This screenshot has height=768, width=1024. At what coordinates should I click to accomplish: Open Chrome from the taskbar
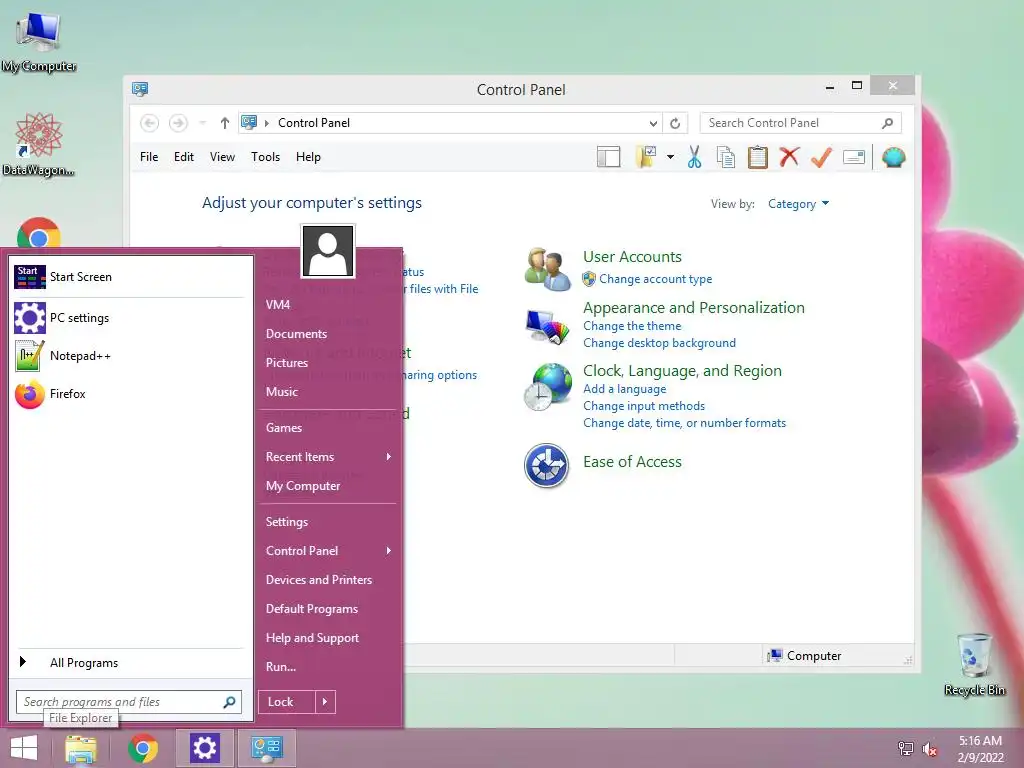pos(143,748)
